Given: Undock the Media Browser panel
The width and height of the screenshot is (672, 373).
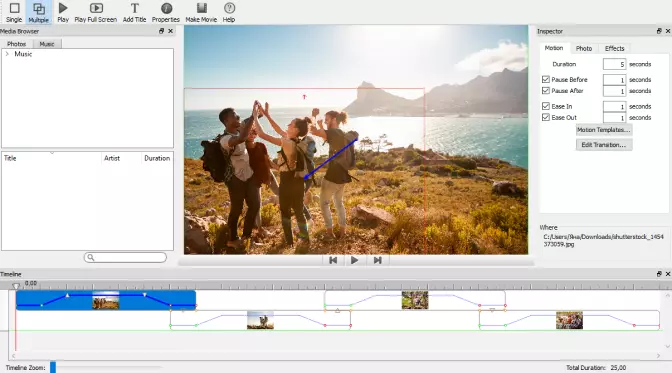Looking at the screenshot, I should [162, 31].
